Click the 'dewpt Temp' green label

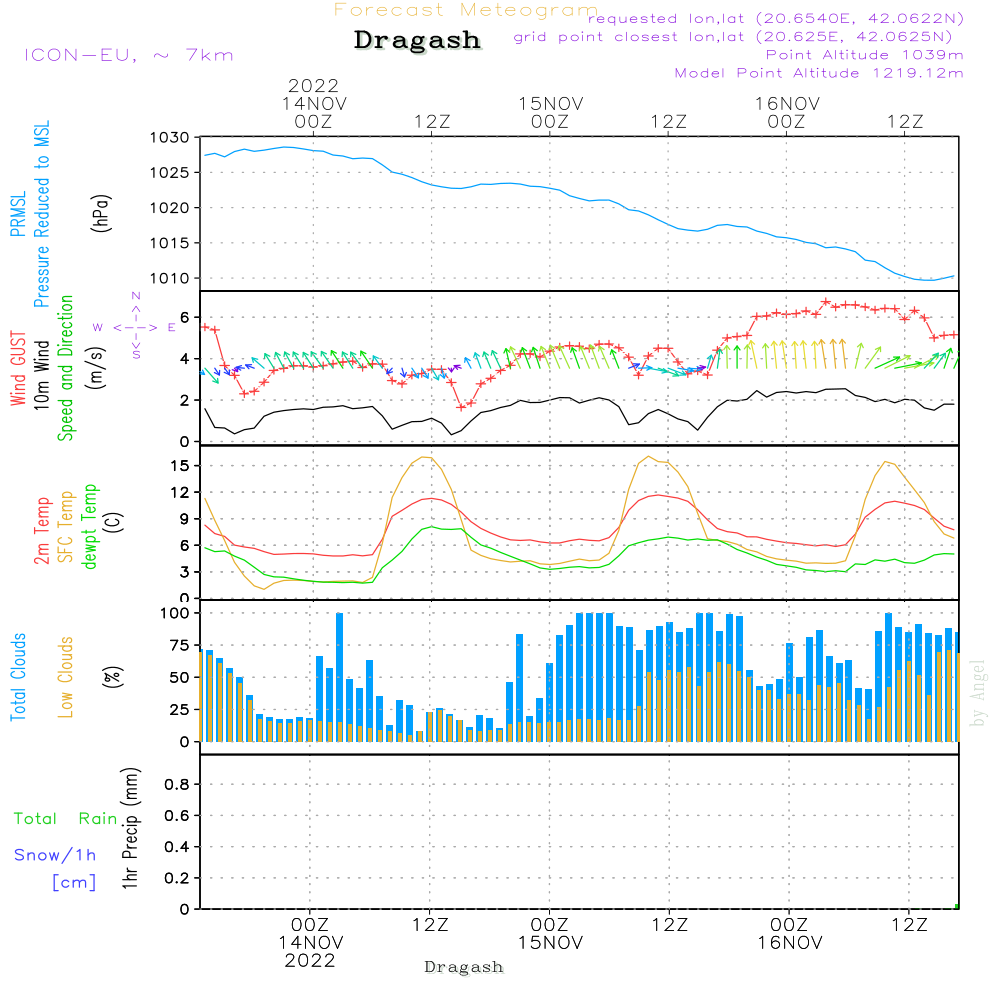click(89, 526)
